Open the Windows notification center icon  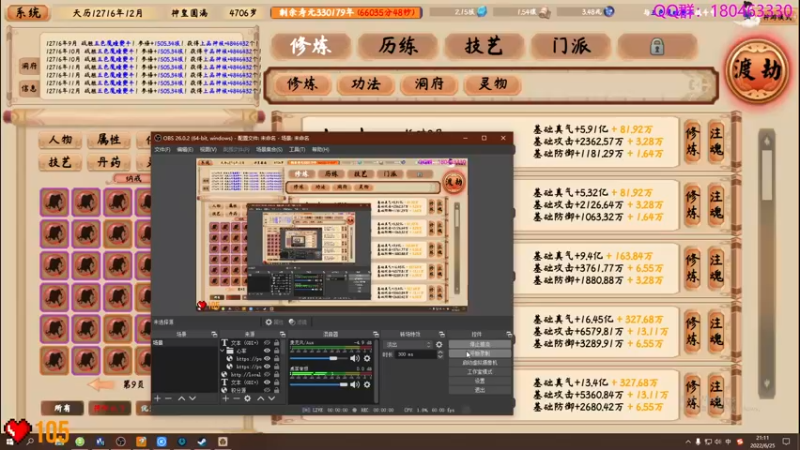pyautogui.click(x=786, y=441)
